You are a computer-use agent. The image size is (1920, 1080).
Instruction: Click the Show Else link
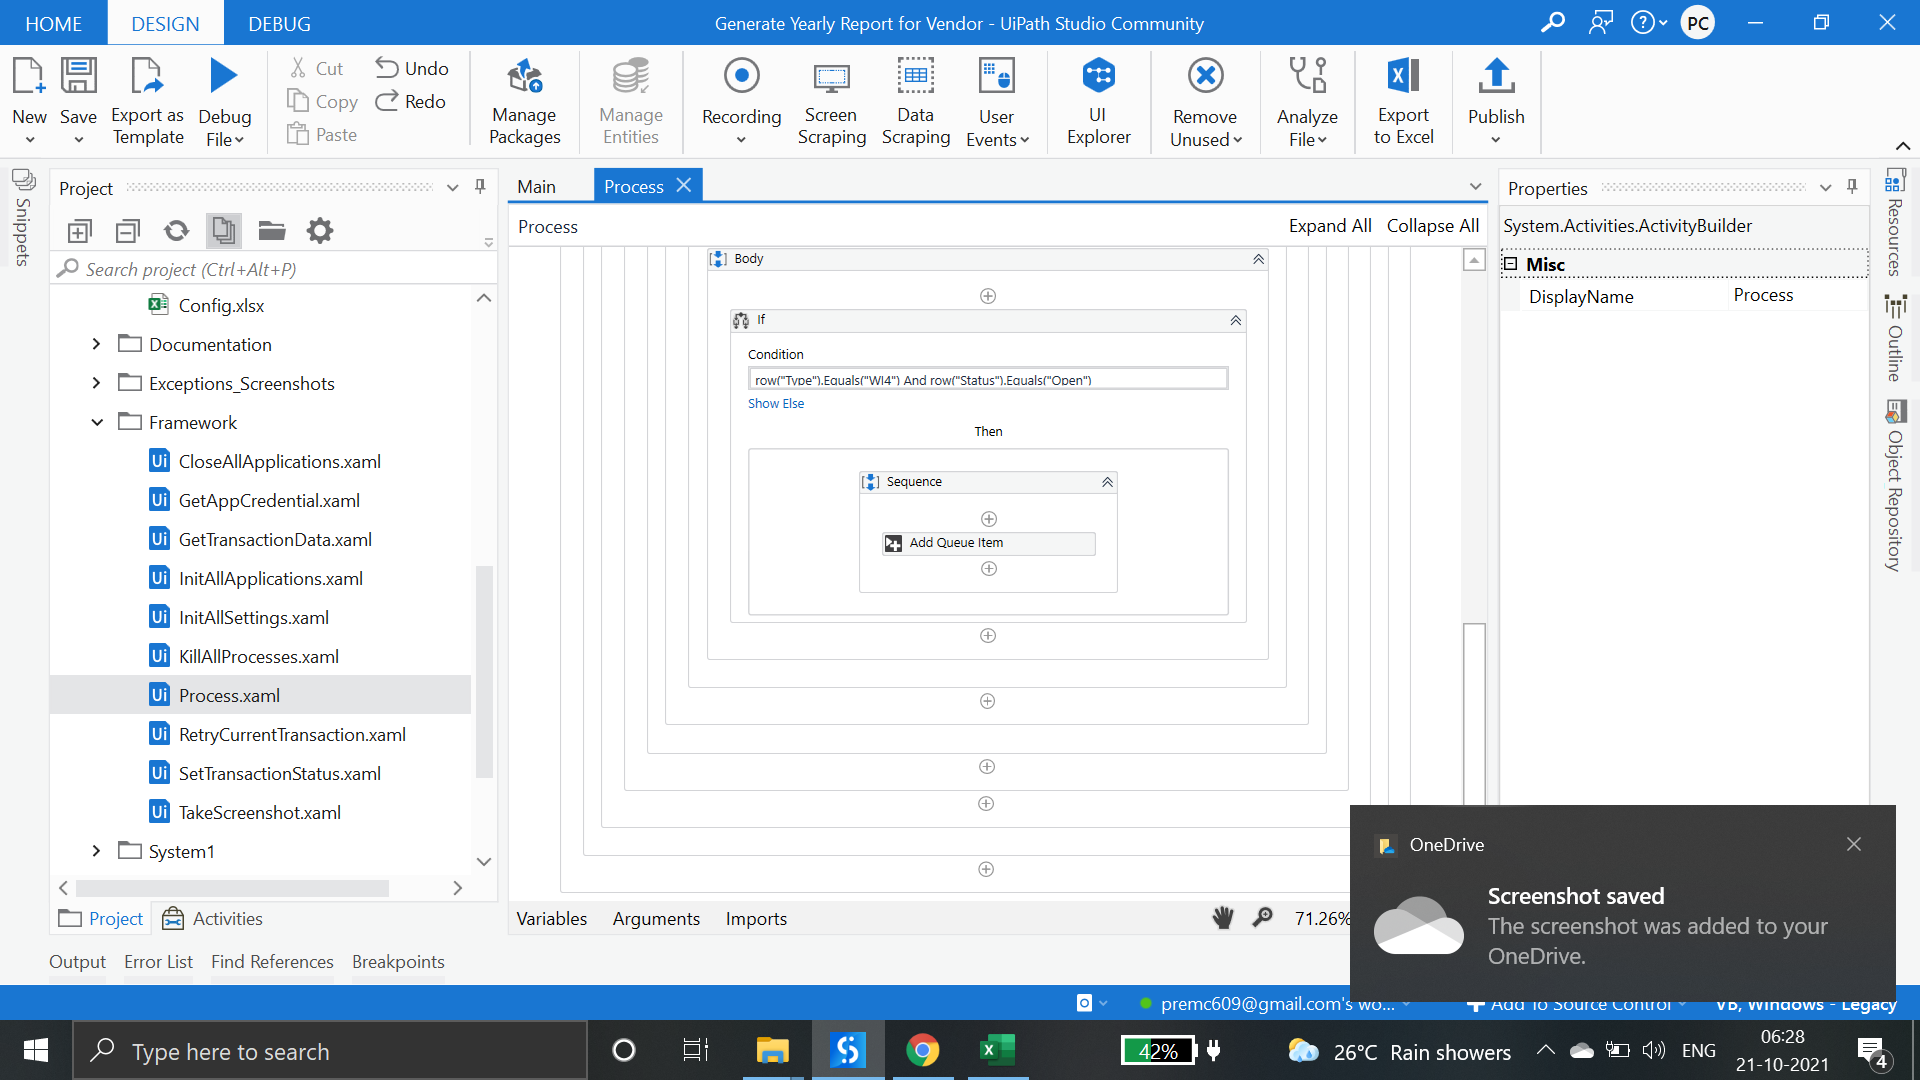coord(775,404)
